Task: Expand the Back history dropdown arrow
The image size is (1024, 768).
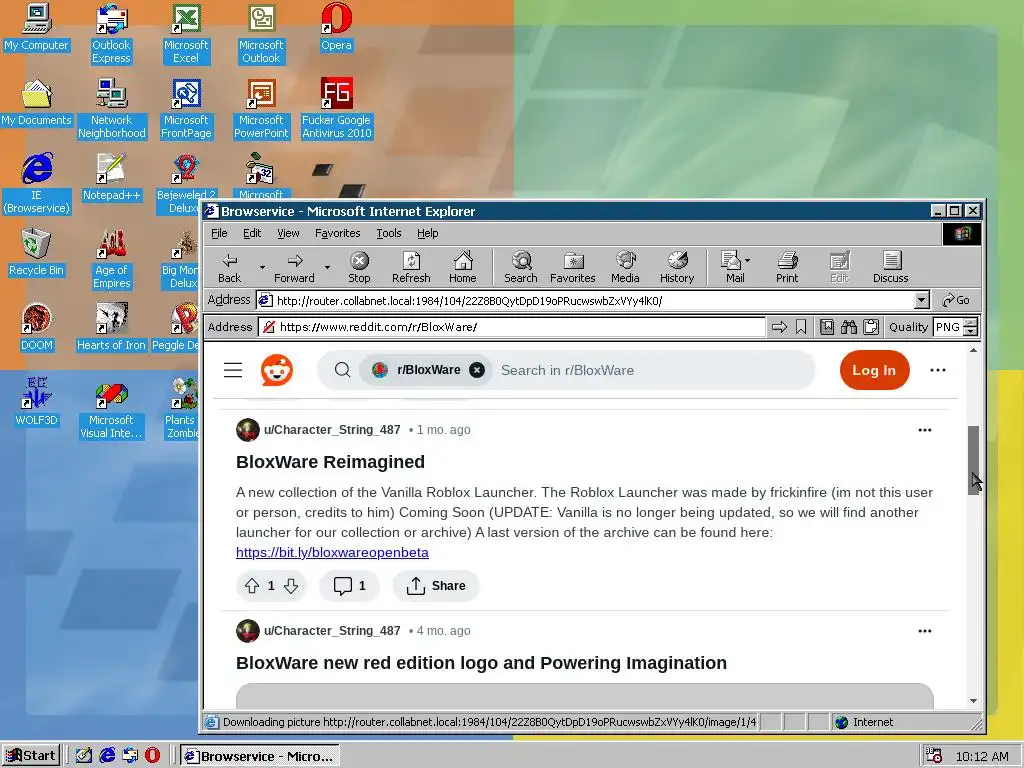Action: click(262, 268)
